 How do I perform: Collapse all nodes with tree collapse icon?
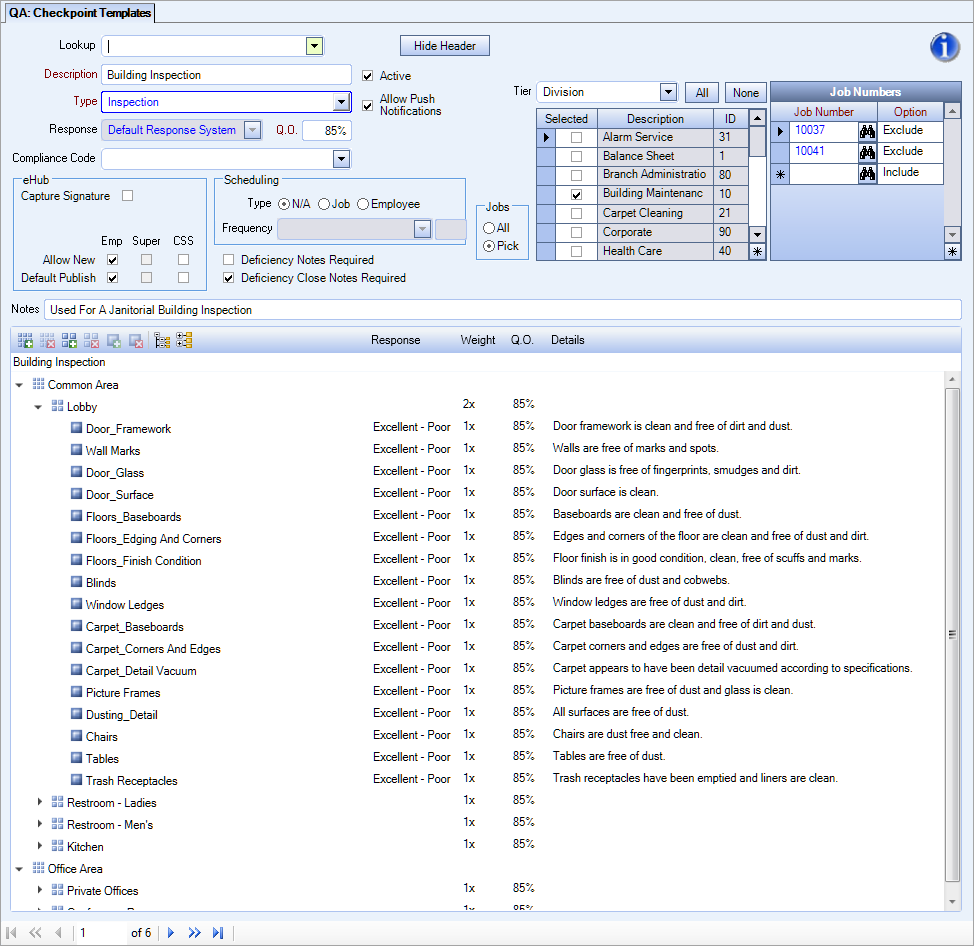(161, 340)
